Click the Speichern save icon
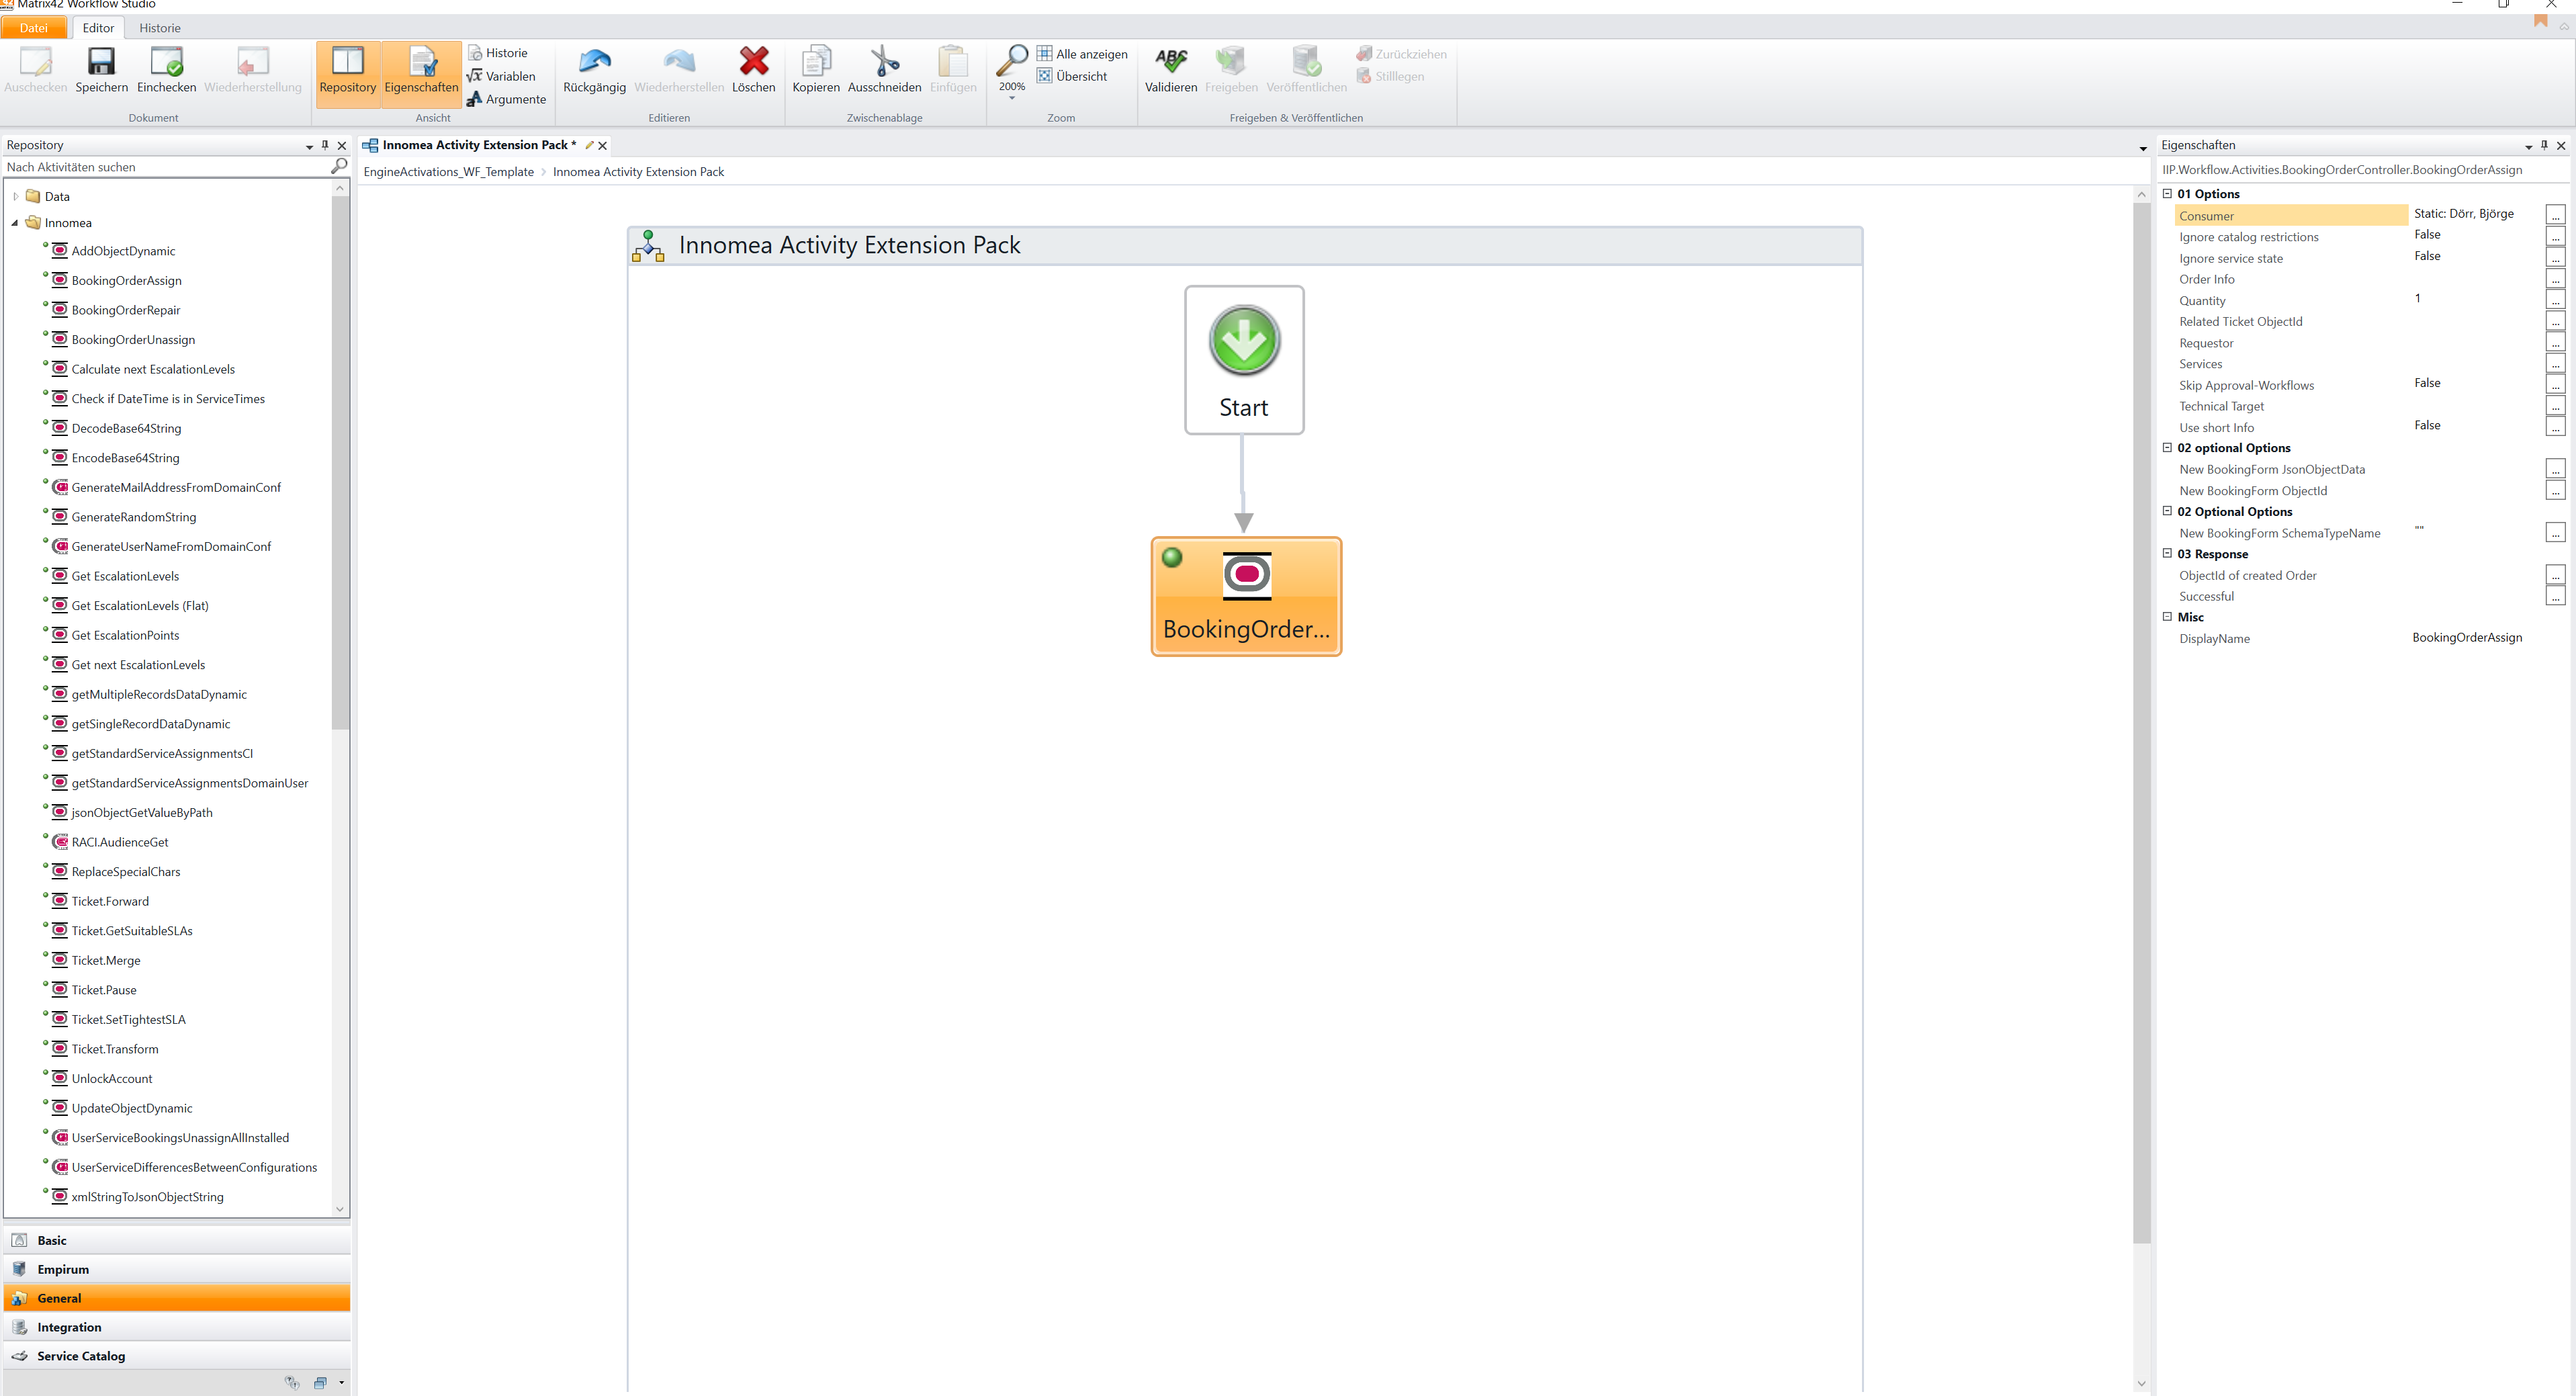 pyautogui.click(x=101, y=63)
